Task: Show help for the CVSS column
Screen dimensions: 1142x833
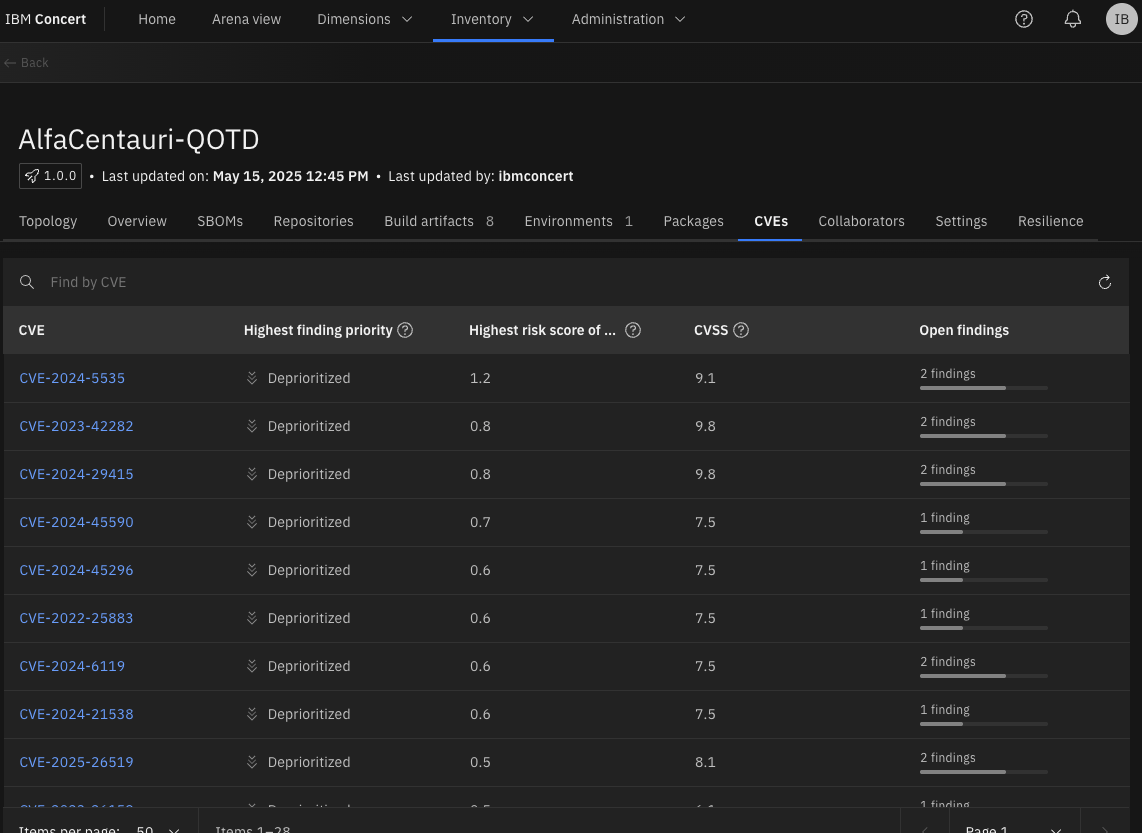Action: coord(741,330)
